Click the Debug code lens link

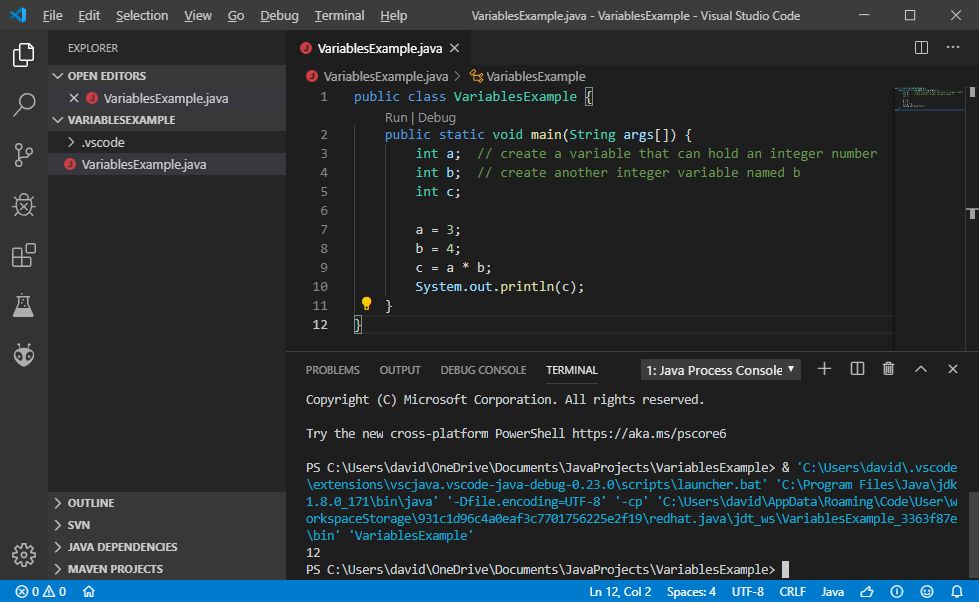[x=436, y=117]
